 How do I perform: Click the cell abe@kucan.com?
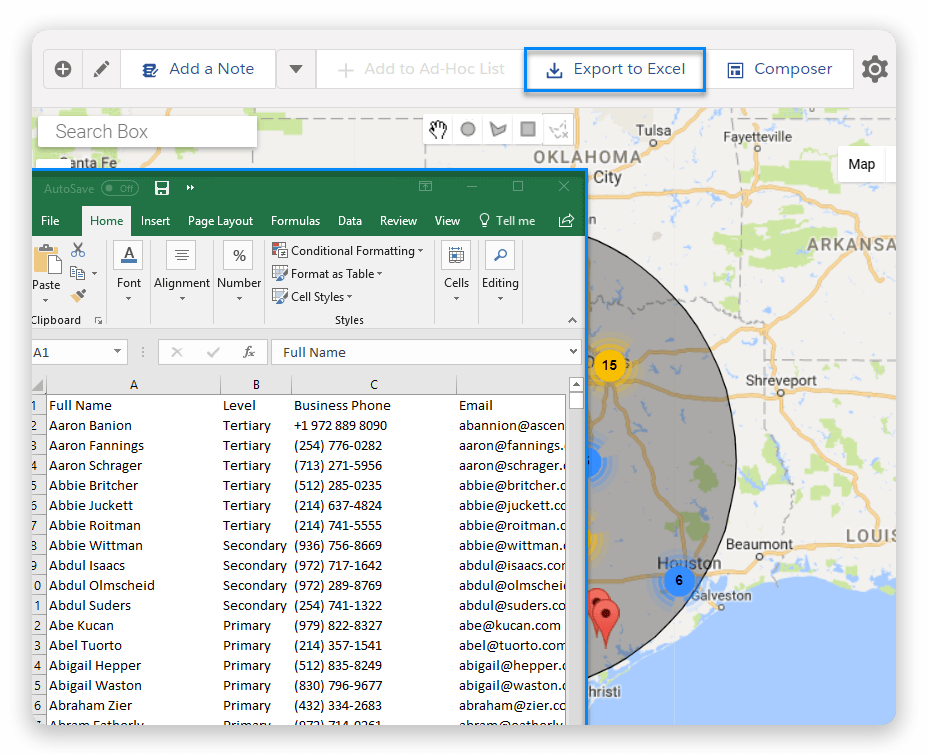[511, 626]
